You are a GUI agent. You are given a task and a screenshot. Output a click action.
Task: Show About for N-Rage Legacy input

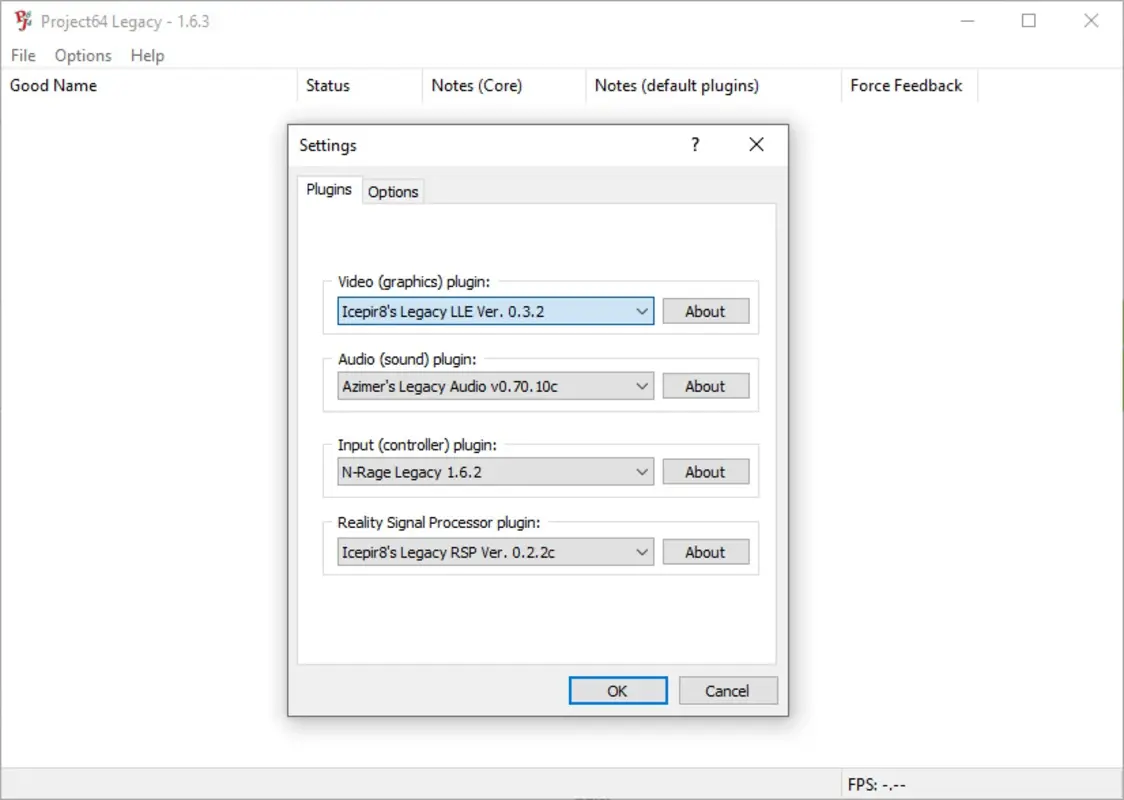(x=706, y=471)
